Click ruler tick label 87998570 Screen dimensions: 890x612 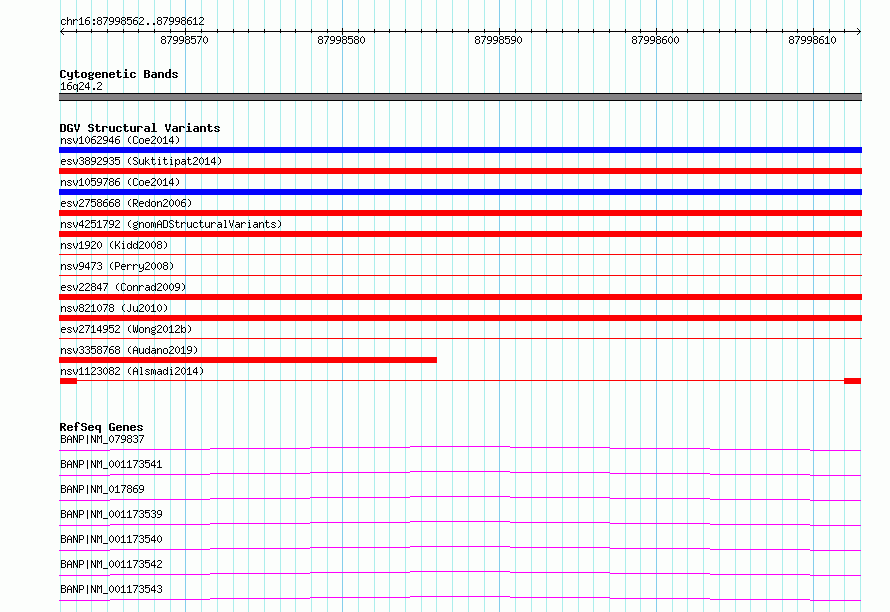coord(184,40)
